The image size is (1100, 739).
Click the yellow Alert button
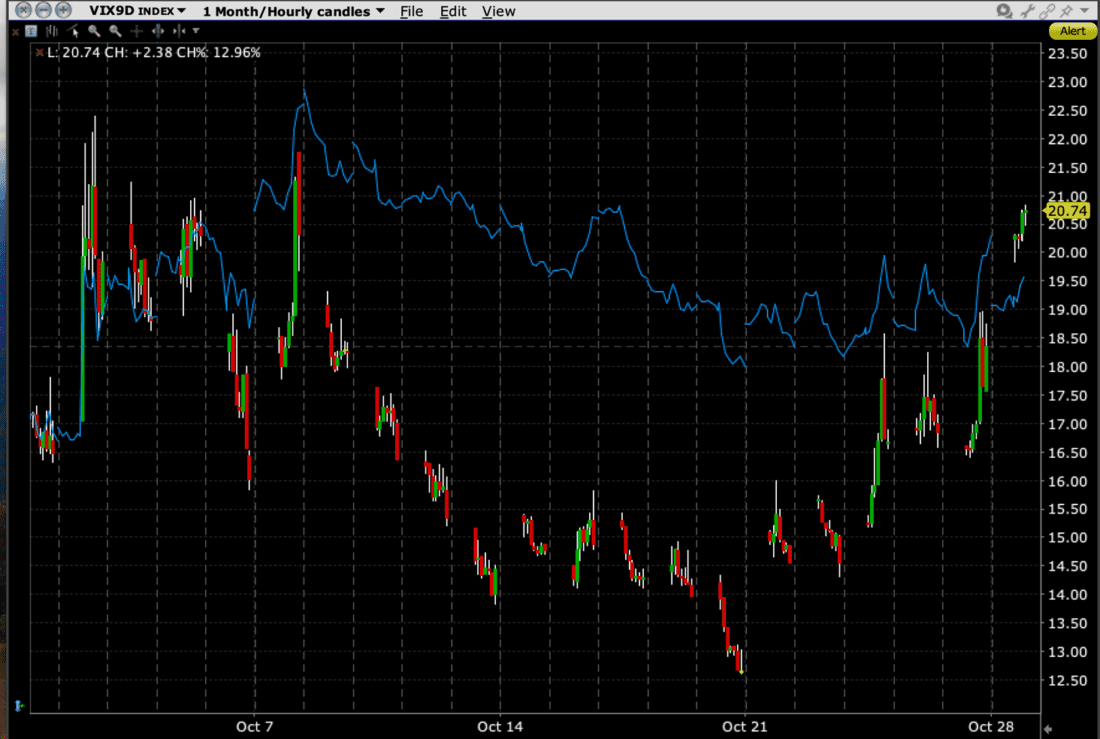click(x=1072, y=31)
